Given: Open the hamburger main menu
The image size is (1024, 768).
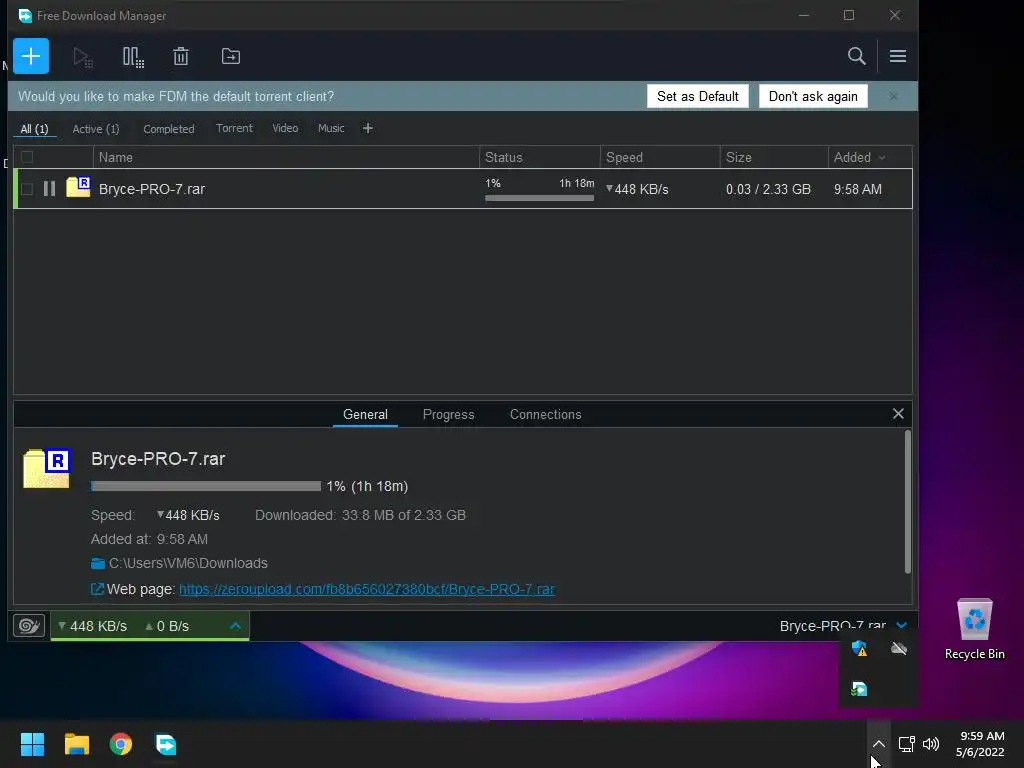Looking at the screenshot, I should coord(897,56).
